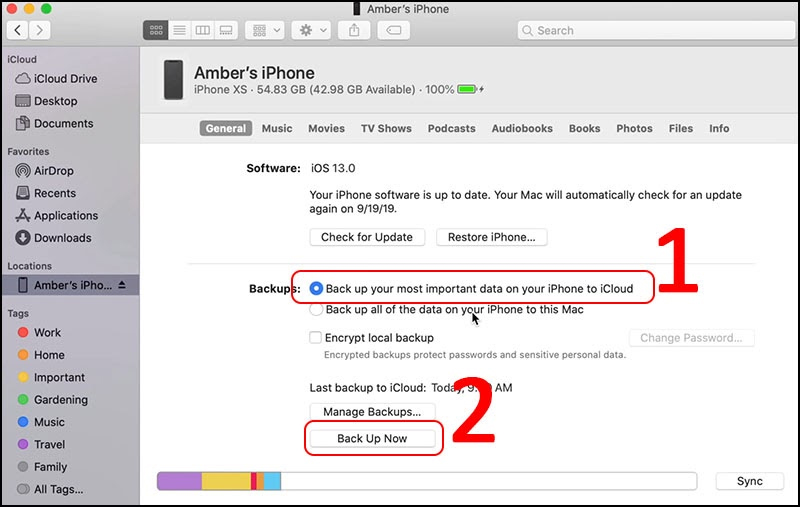Select the yellow Important tag
This screenshot has width=800, height=507.
51,377
